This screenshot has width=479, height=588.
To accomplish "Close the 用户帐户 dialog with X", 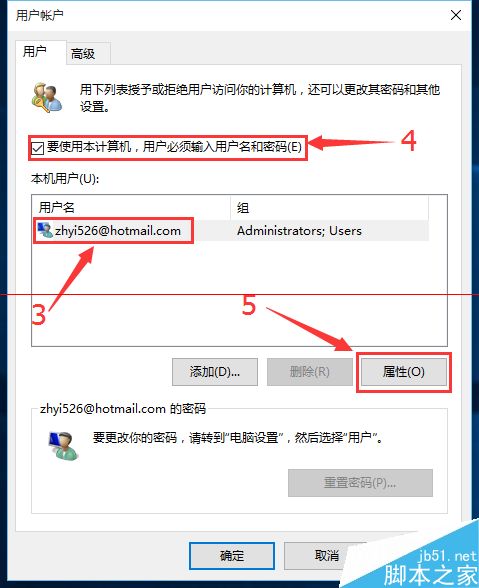I will [456, 15].
